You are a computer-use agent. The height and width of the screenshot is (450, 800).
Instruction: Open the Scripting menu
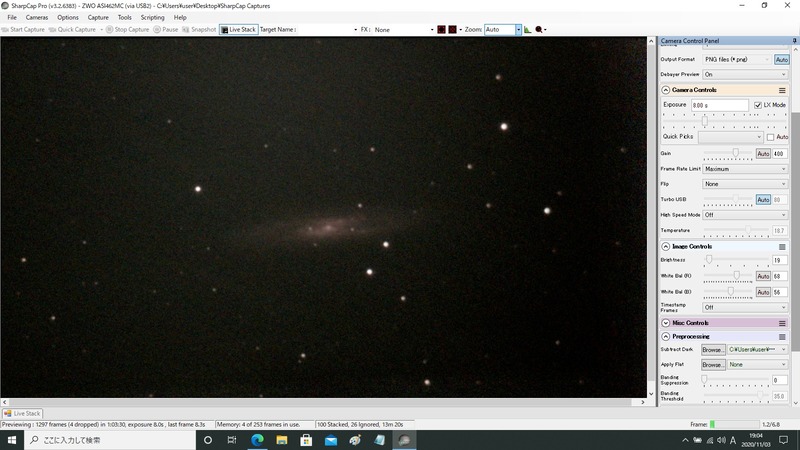(x=153, y=17)
